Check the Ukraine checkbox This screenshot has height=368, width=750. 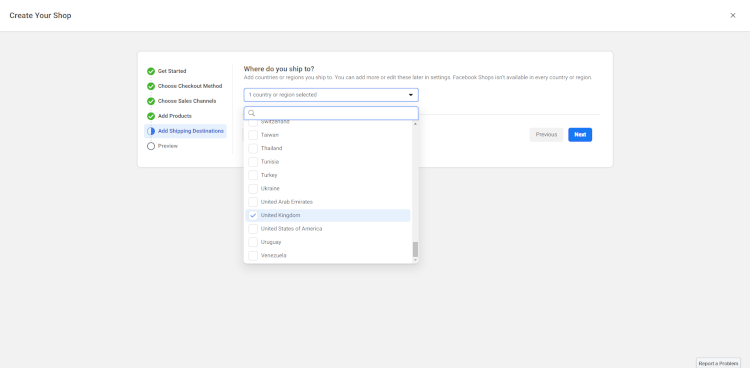pos(253,189)
